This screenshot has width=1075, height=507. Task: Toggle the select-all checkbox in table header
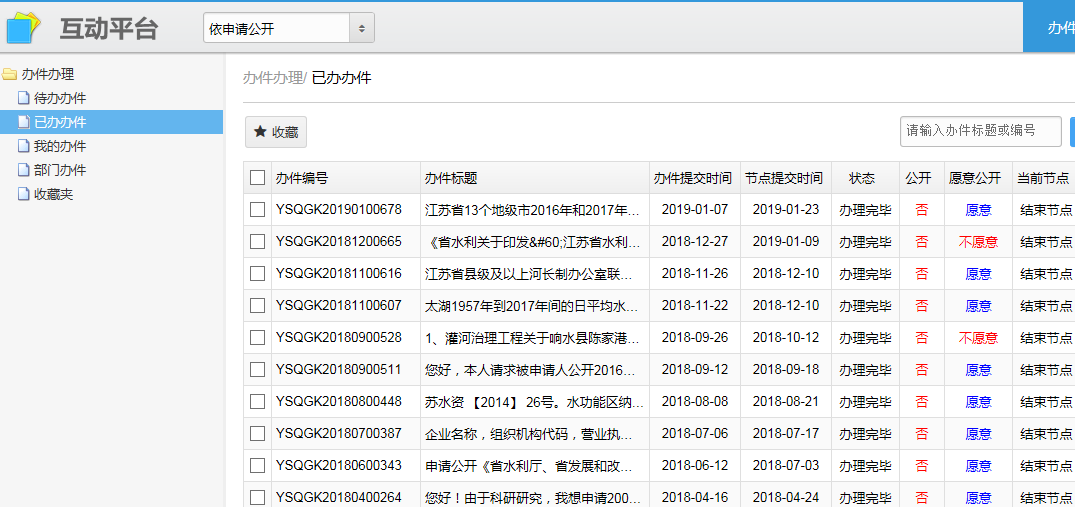click(x=257, y=178)
